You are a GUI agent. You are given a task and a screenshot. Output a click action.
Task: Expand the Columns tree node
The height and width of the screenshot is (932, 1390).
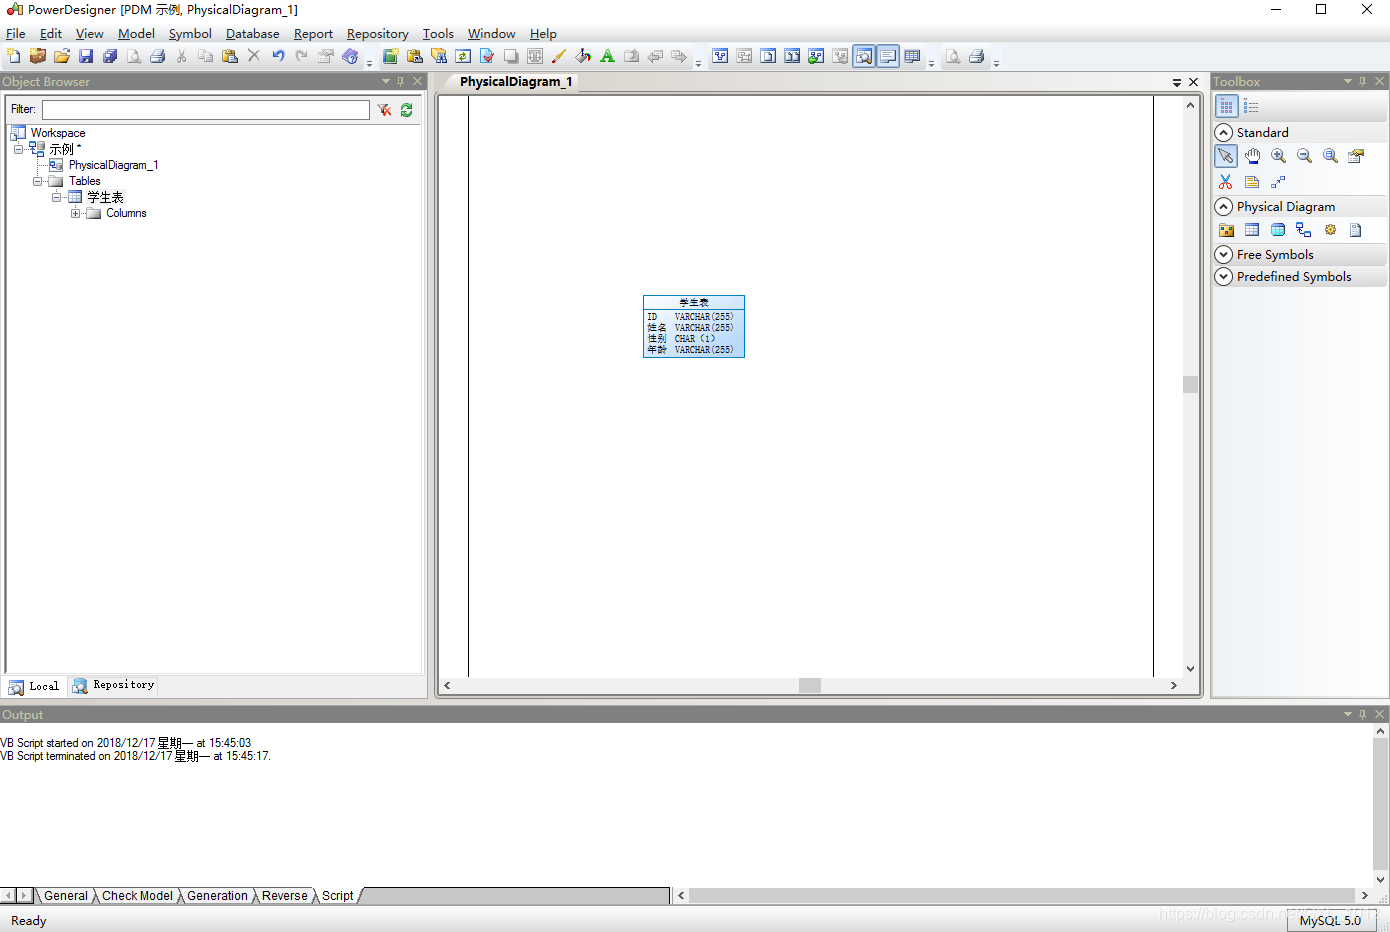click(x=76, y=213)
